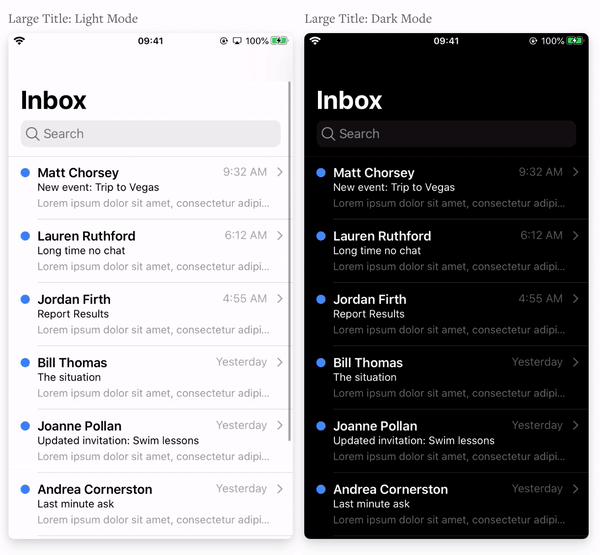Tap the 09:41 clock in light mode
Viewport: 600px width, 555px height.
150,41
